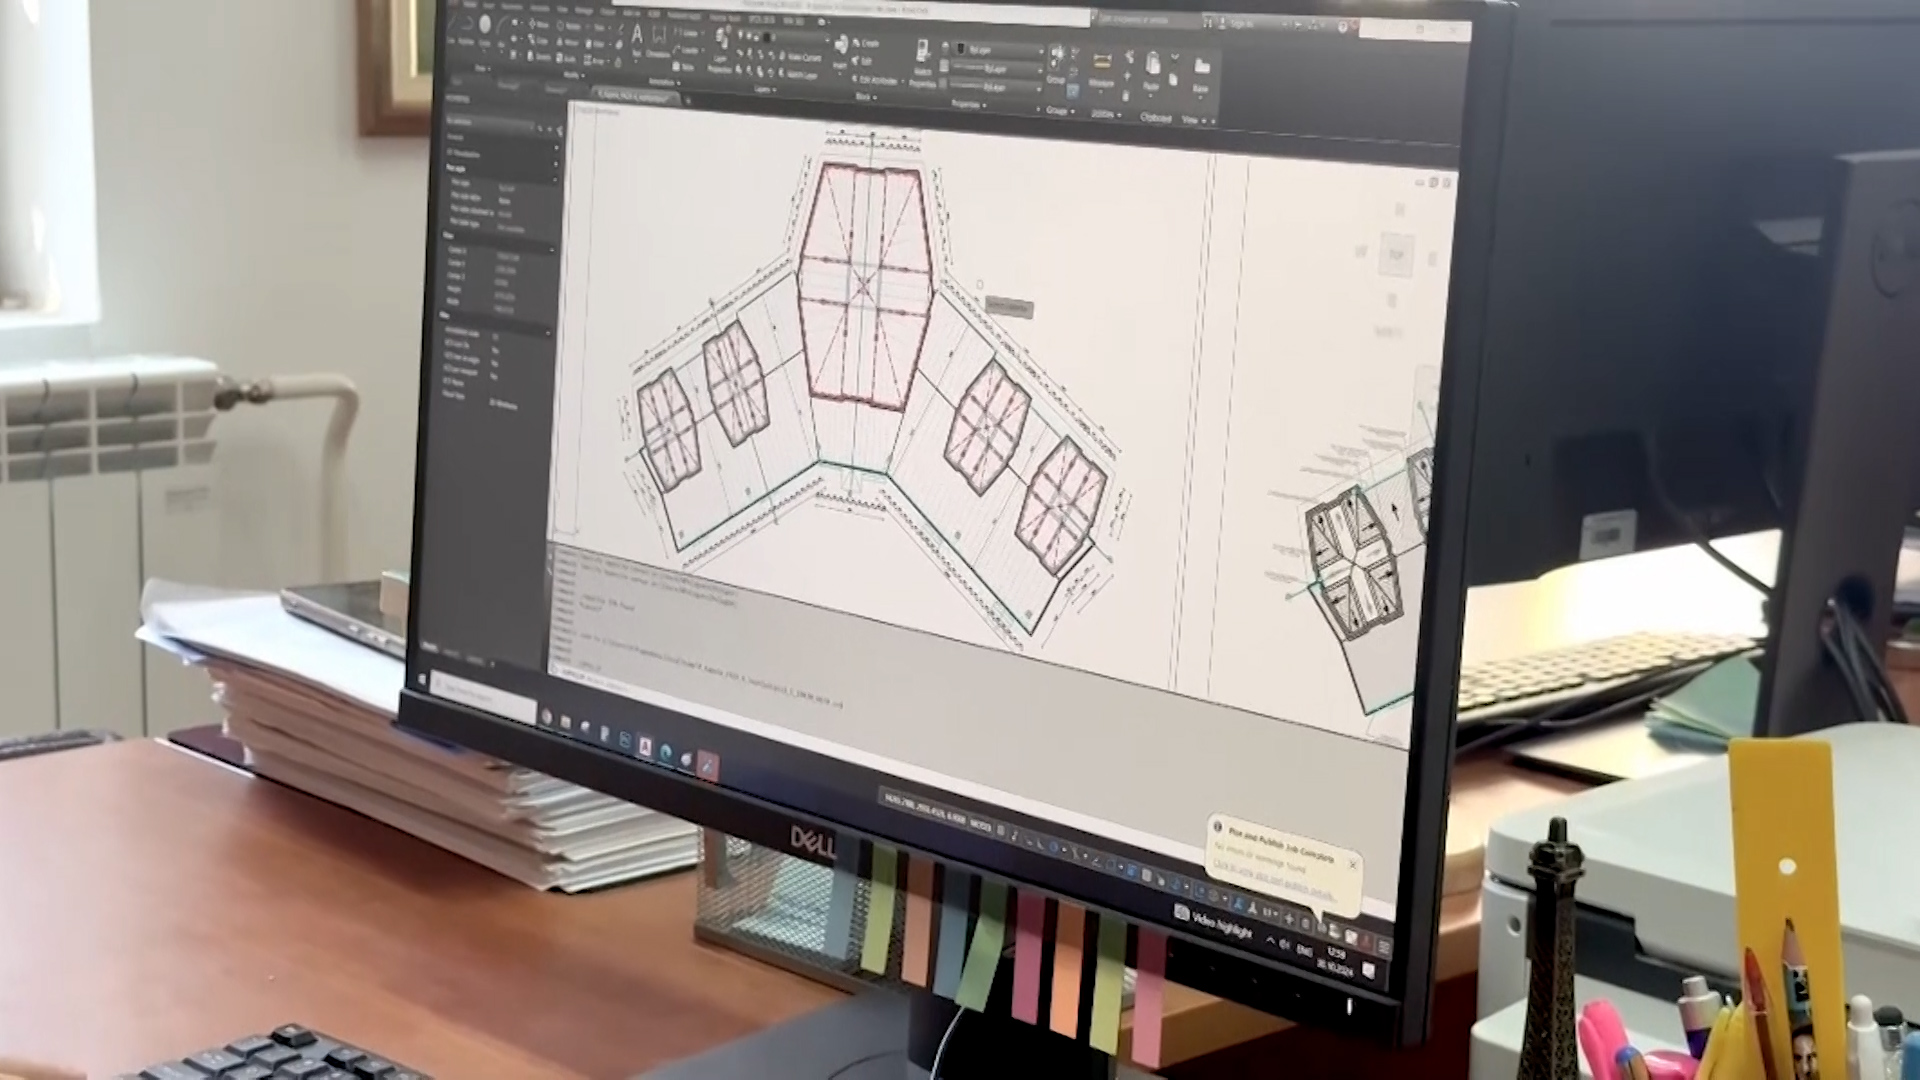The width and height of the screenshot is (1920, 1080).
Task: Open AutoCAD from the Windows taskbar
Action: click(x=645, y=747)
